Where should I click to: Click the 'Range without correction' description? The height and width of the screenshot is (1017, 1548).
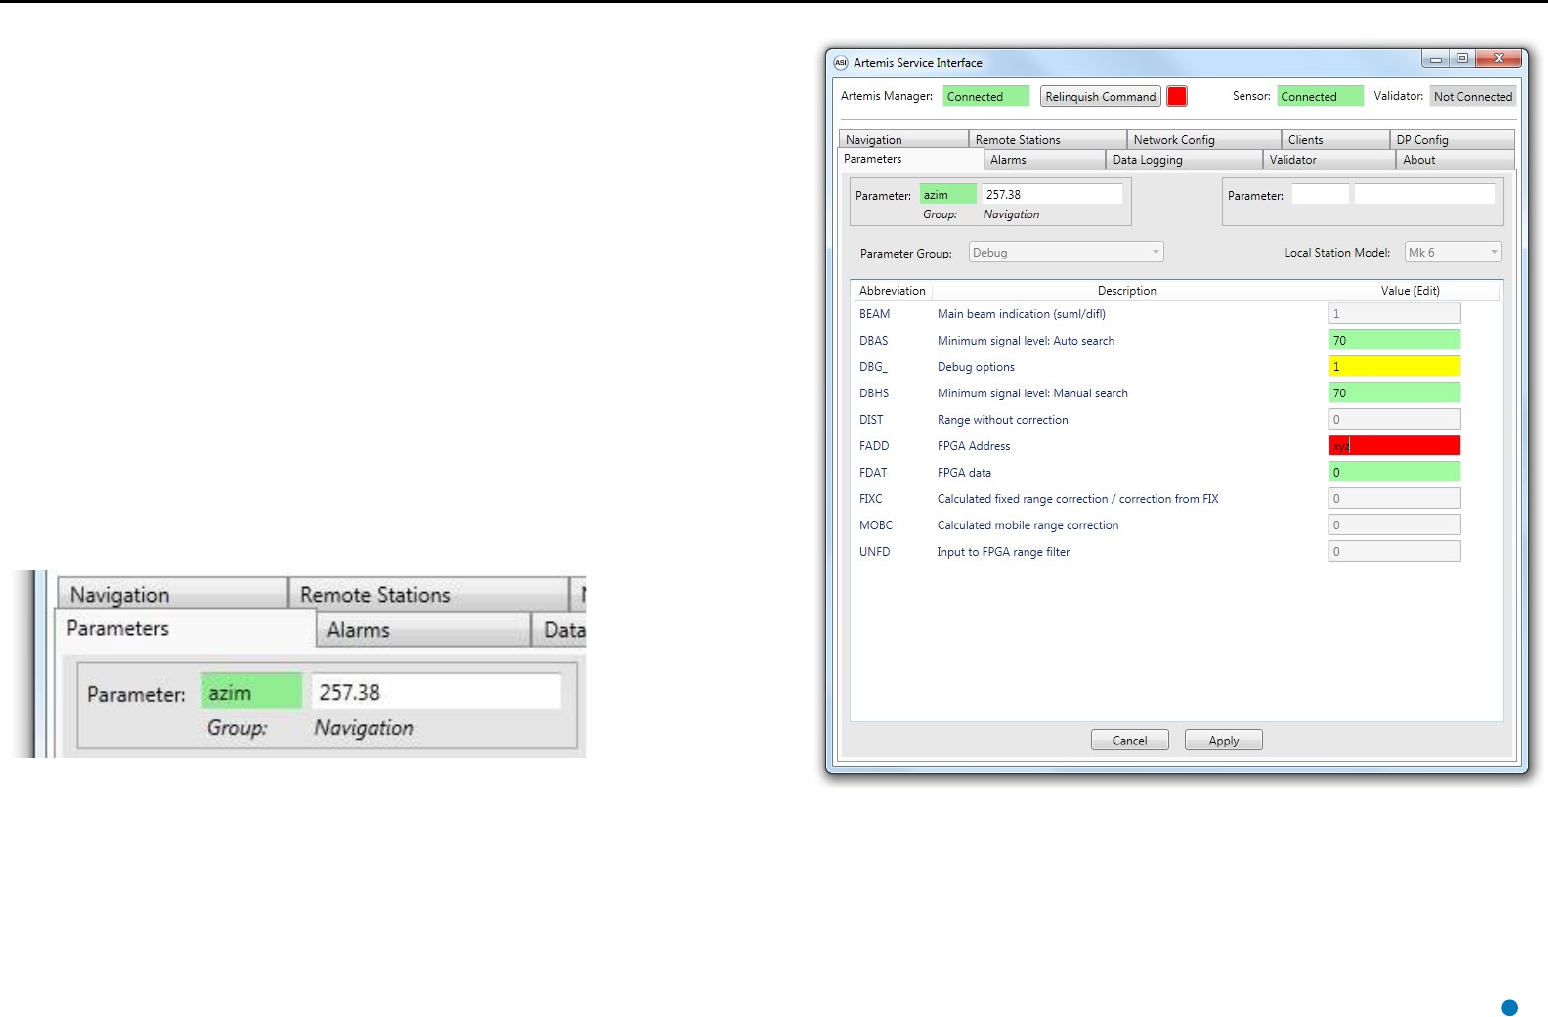coord(1003,420)
